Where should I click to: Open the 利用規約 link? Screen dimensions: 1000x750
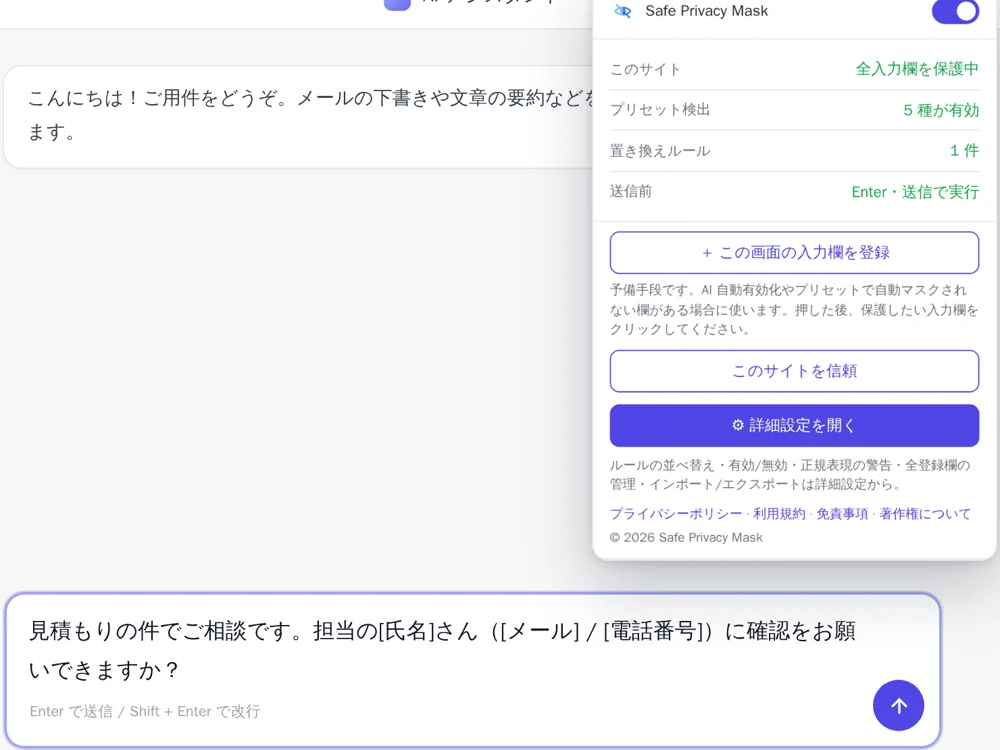coord(779,514)
